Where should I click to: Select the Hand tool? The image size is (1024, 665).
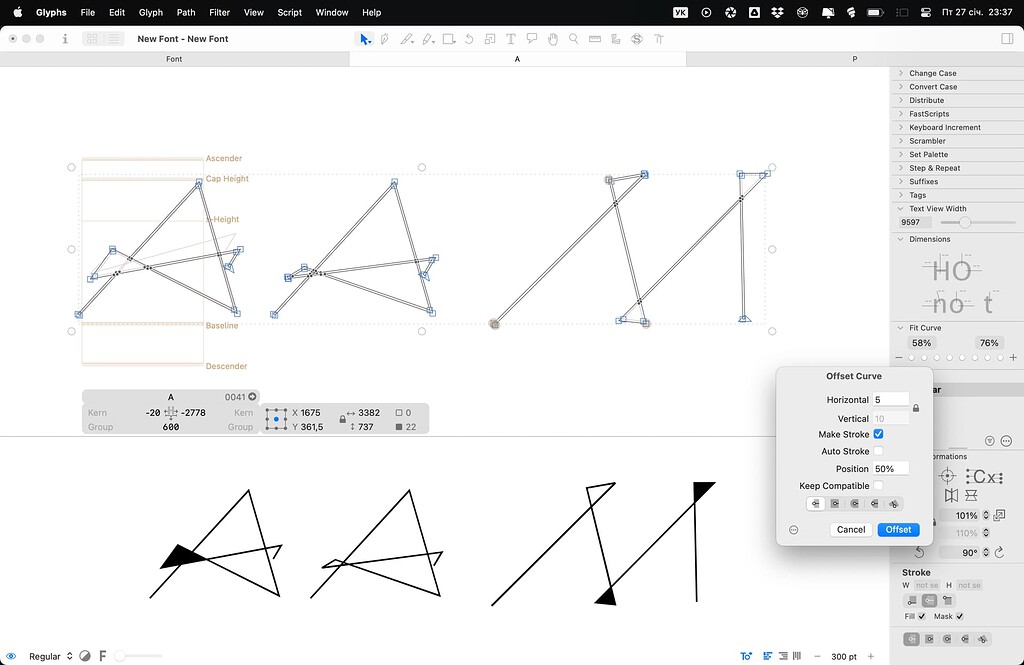[552, 39]
